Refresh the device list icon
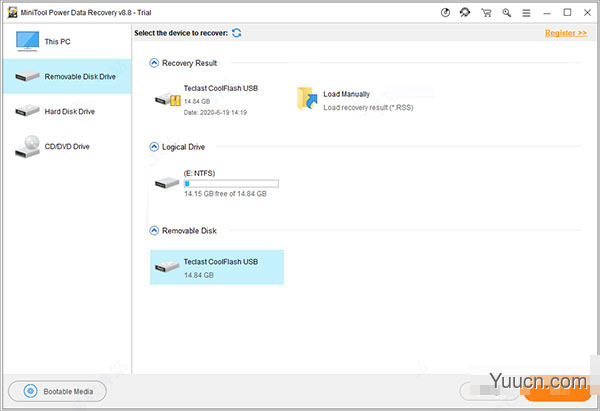This screenshot has height=411, width=600. [236, 33]
